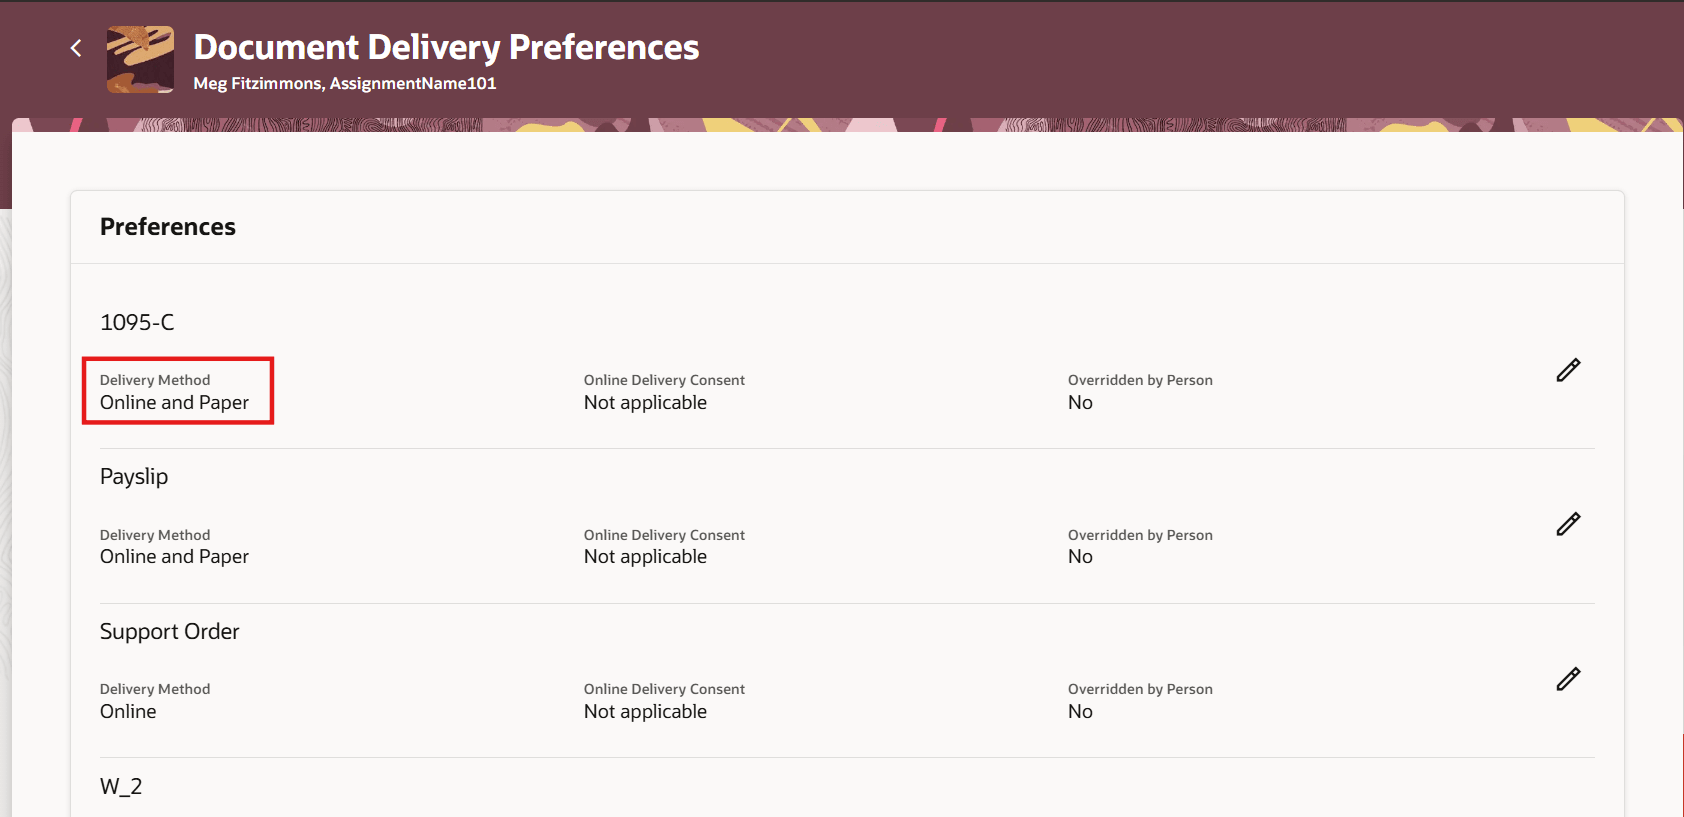
Task: Click Meg Fitzimmons profile avatar image
Action: click(140, 60)
